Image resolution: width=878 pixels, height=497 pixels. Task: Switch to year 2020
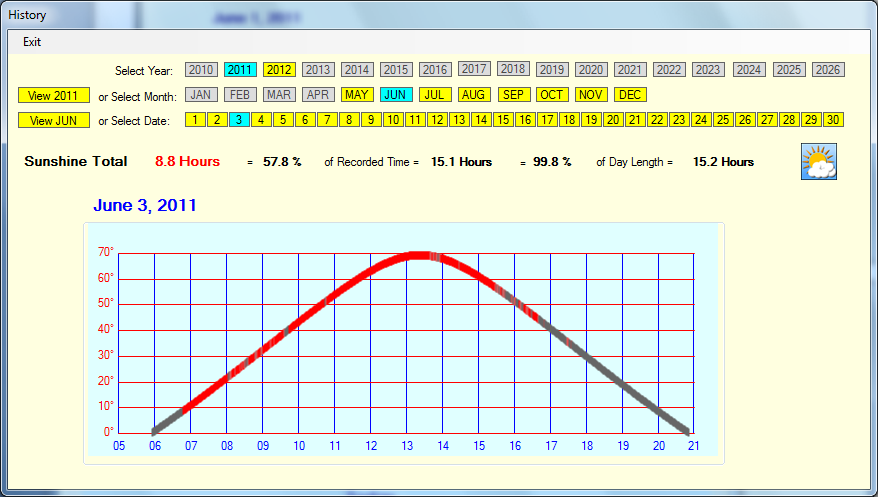pyautogui.click(x=591, y=70)
